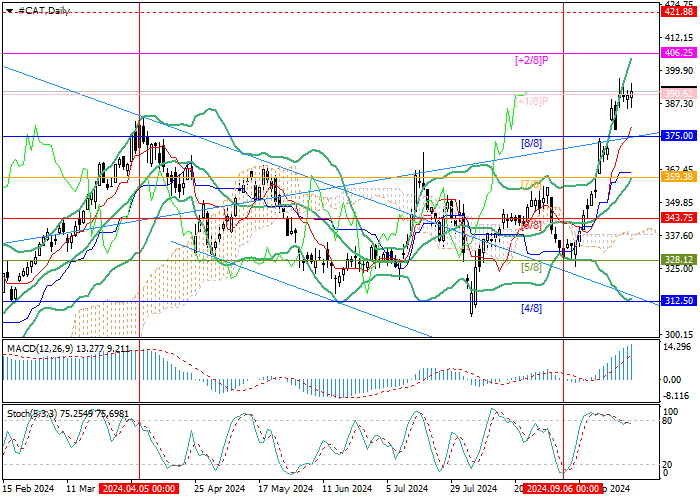Select the [4/8] Murrey level label
Image resolution: width=700 pixels, height=500 pixels.
click(531, 308)
